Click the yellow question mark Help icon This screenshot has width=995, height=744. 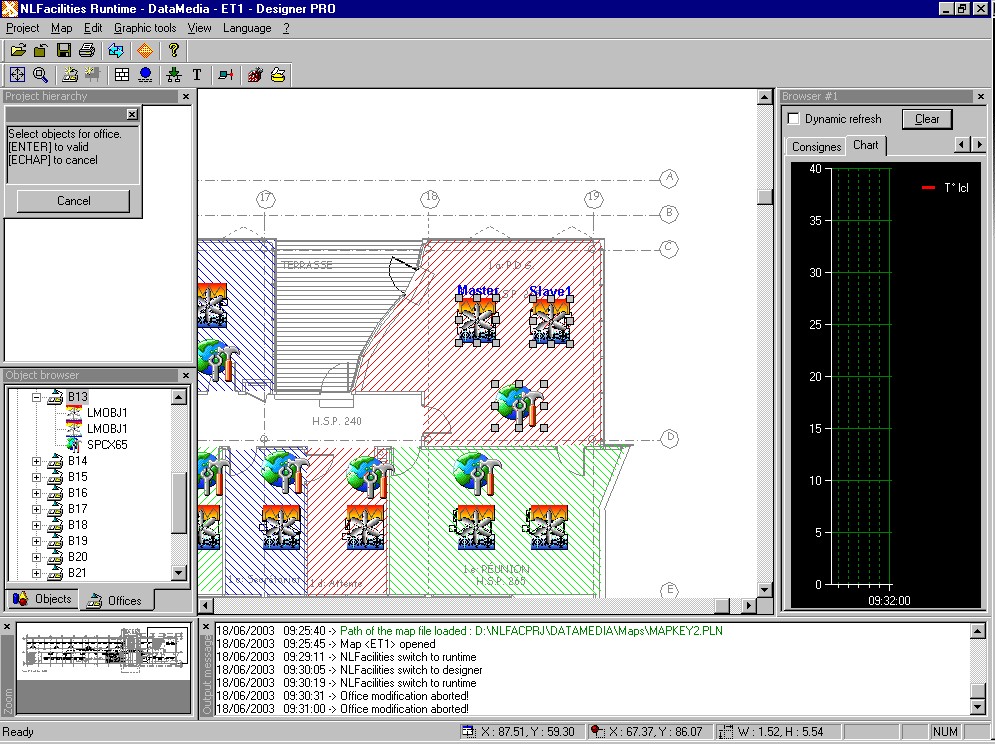coord(174,50)
